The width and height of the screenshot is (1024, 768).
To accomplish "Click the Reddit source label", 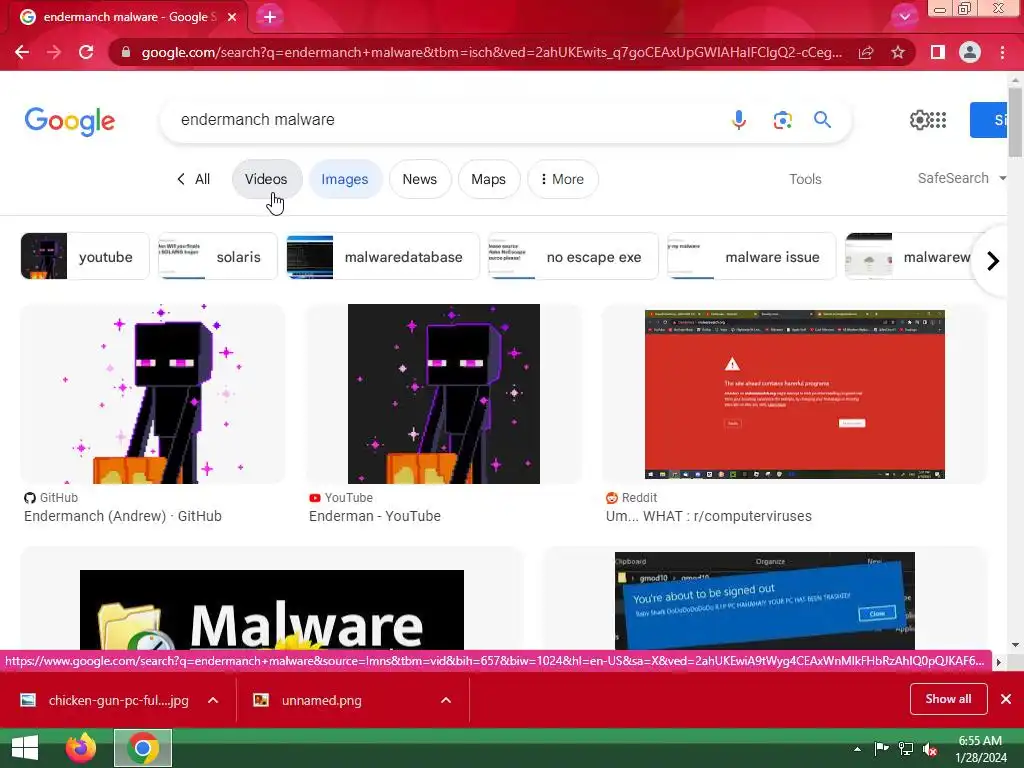I will pyautogui.click(x=632, y=498).
